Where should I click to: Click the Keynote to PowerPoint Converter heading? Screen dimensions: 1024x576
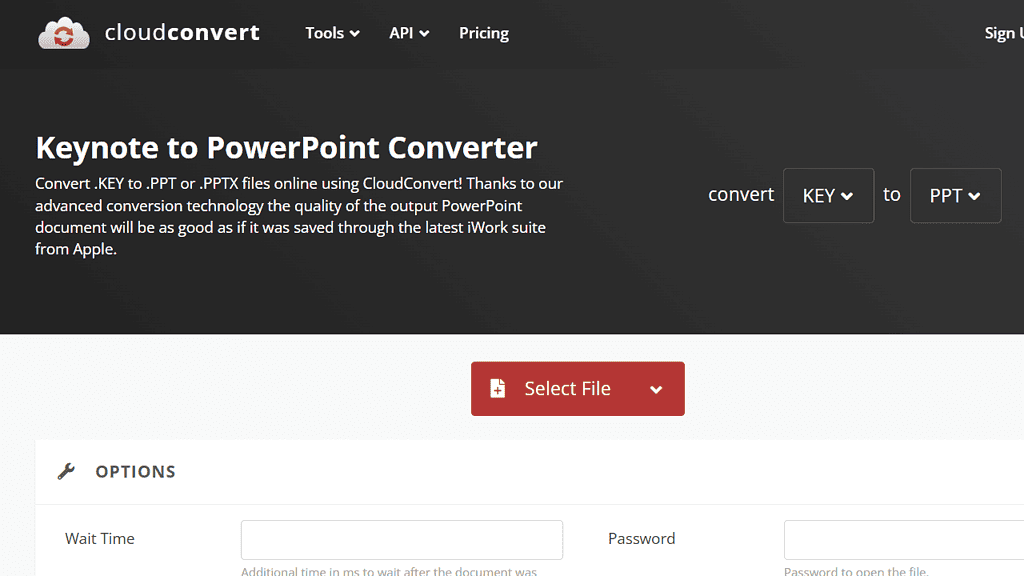coord(286,148)
